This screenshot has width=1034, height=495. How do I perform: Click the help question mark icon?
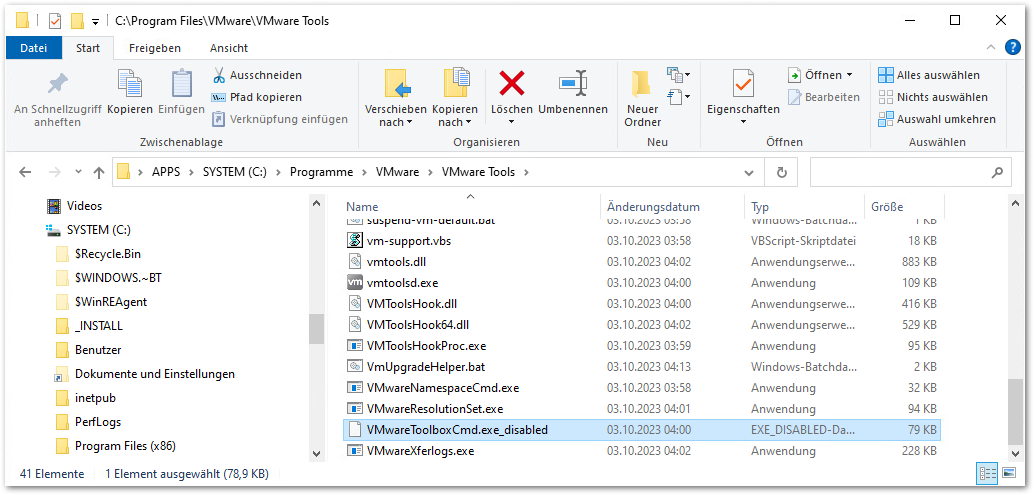point(1012,47)
